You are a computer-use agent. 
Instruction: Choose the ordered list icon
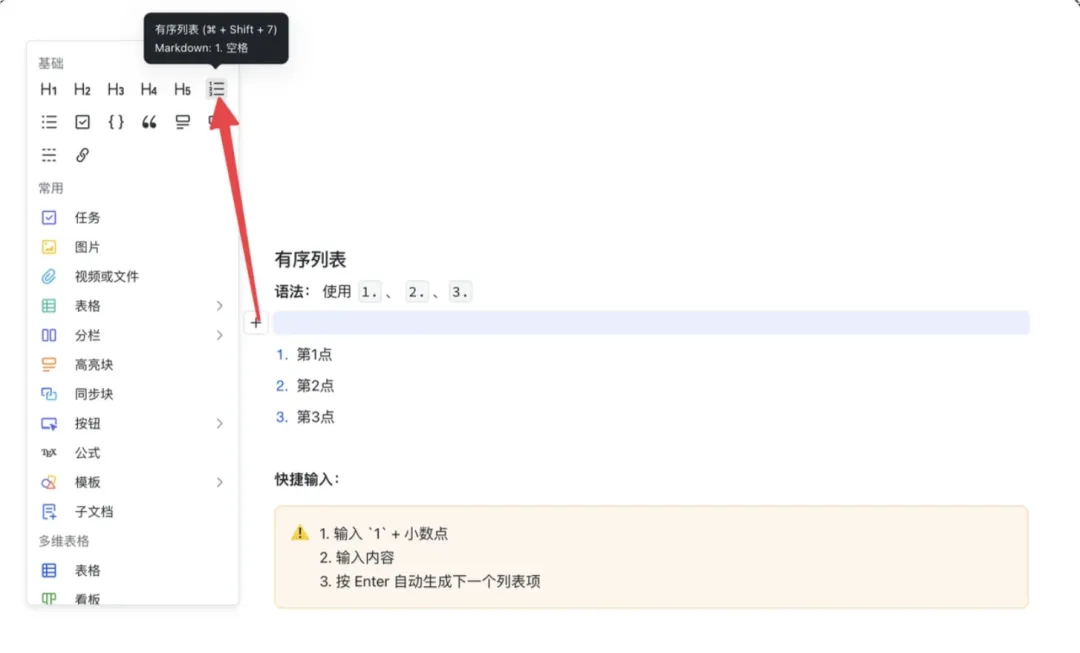tap(216, 89)
